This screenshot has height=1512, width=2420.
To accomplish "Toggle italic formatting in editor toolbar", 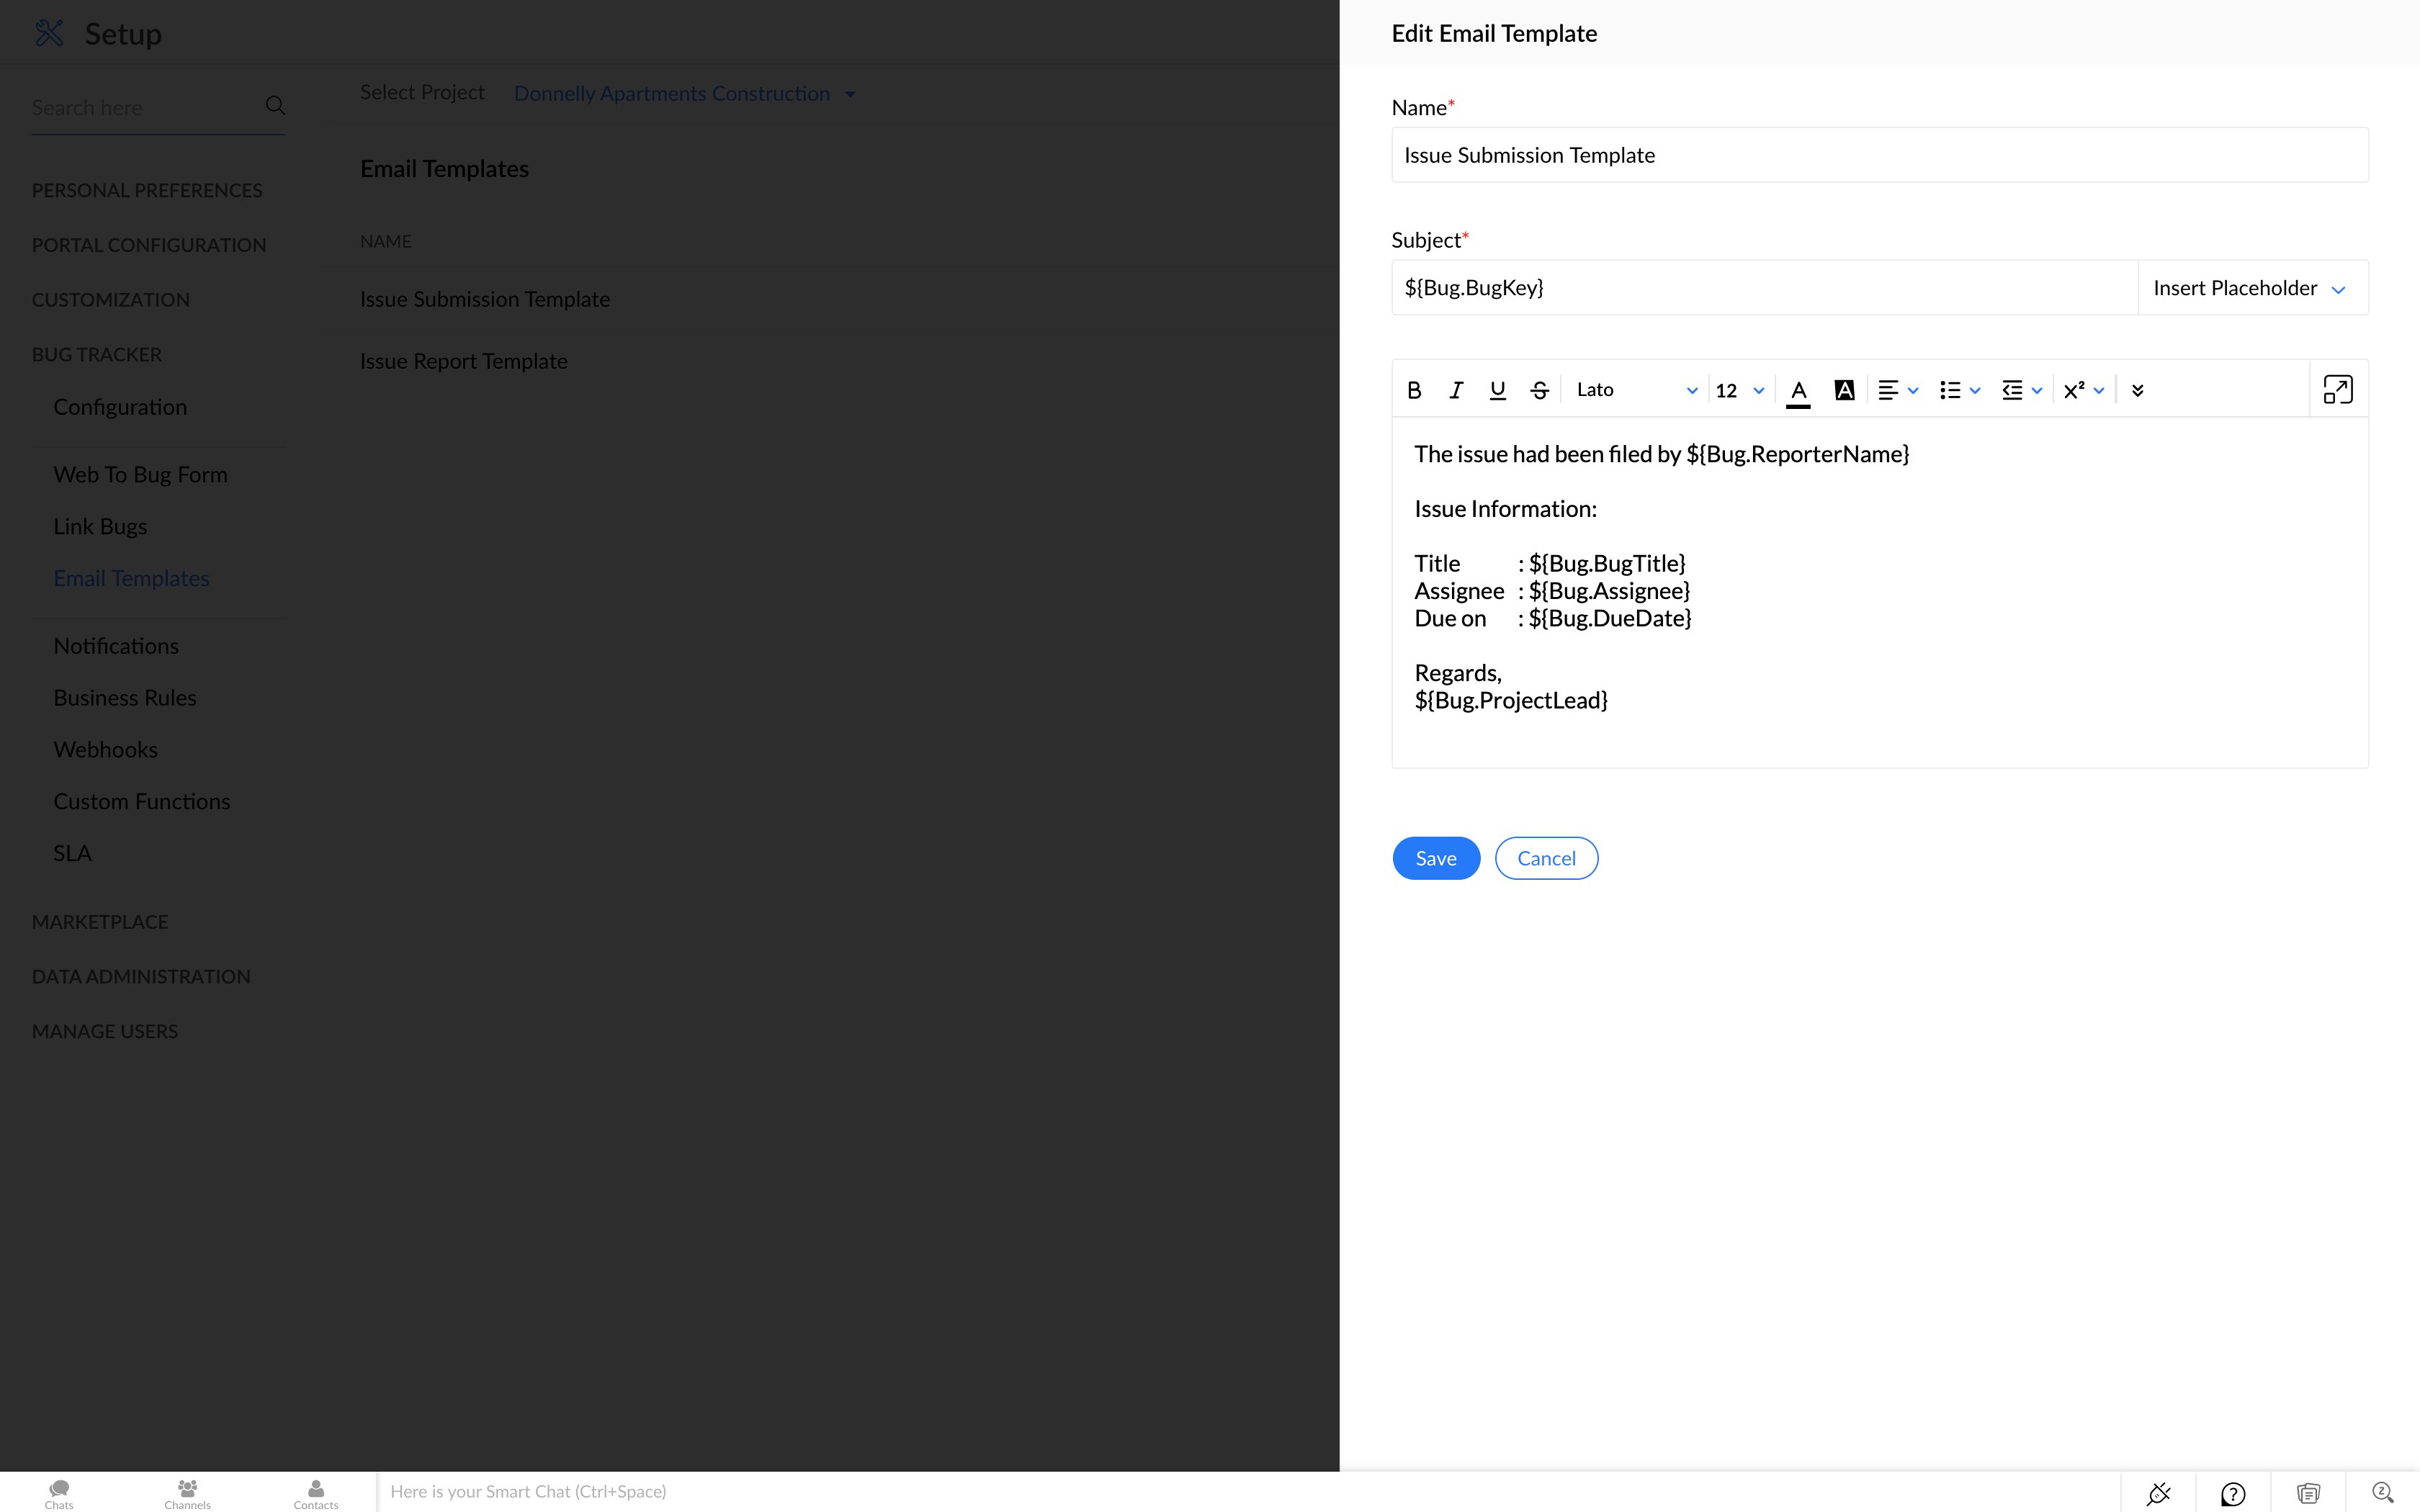I will tap(1456, 390).
